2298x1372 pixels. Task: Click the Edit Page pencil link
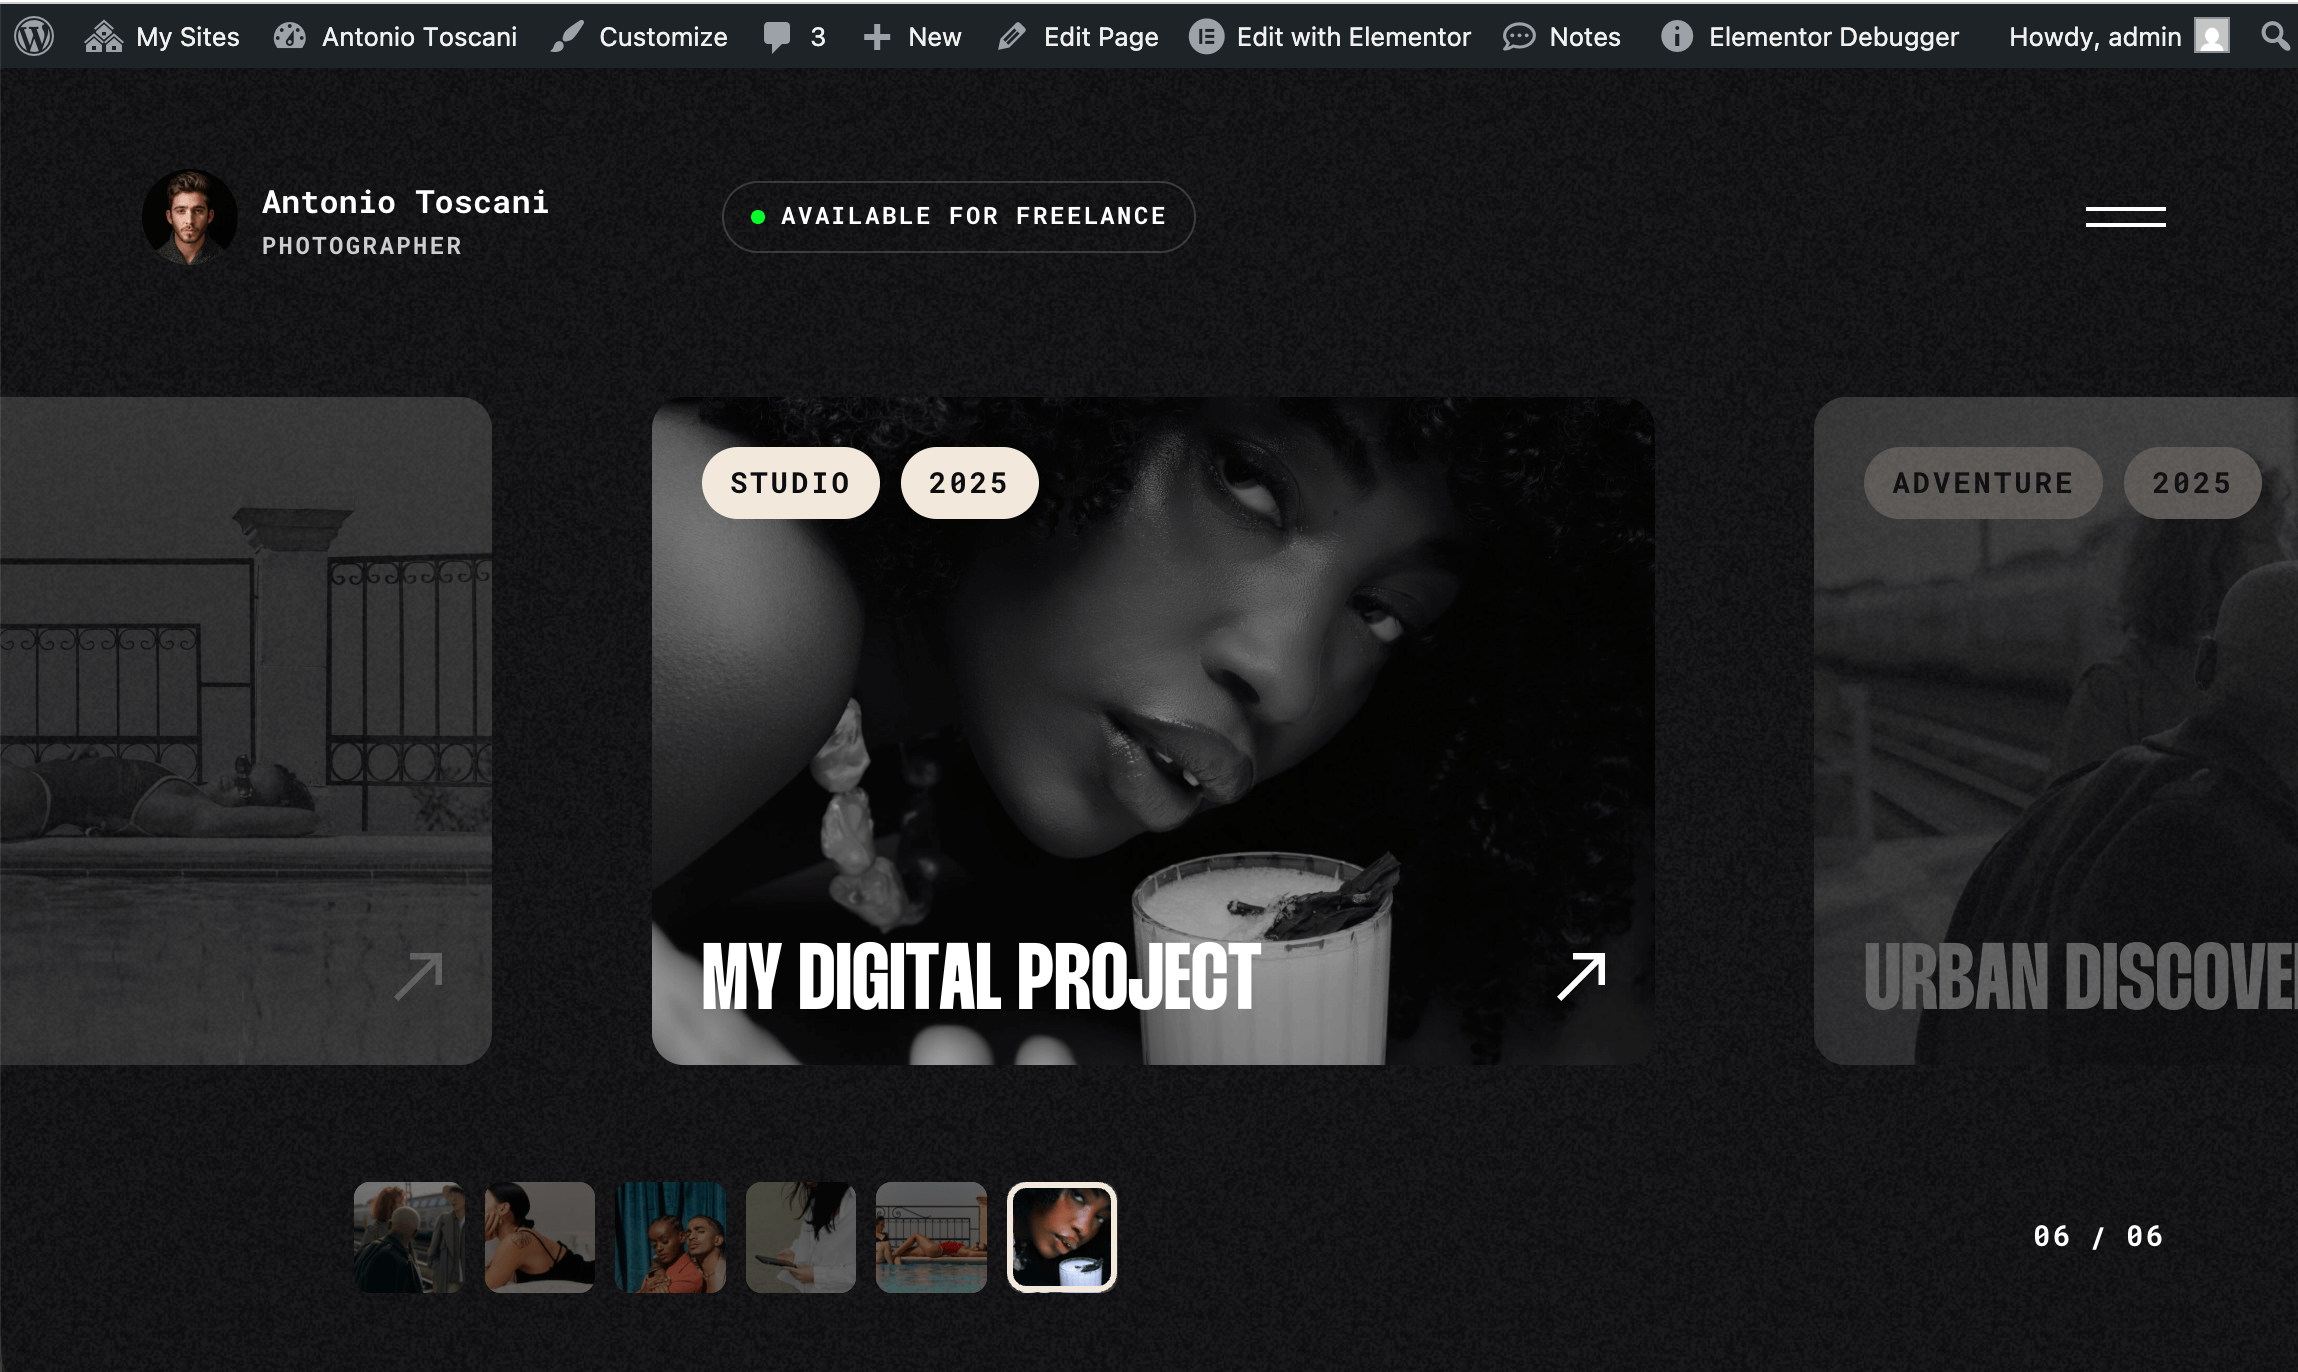(1079, 37)
